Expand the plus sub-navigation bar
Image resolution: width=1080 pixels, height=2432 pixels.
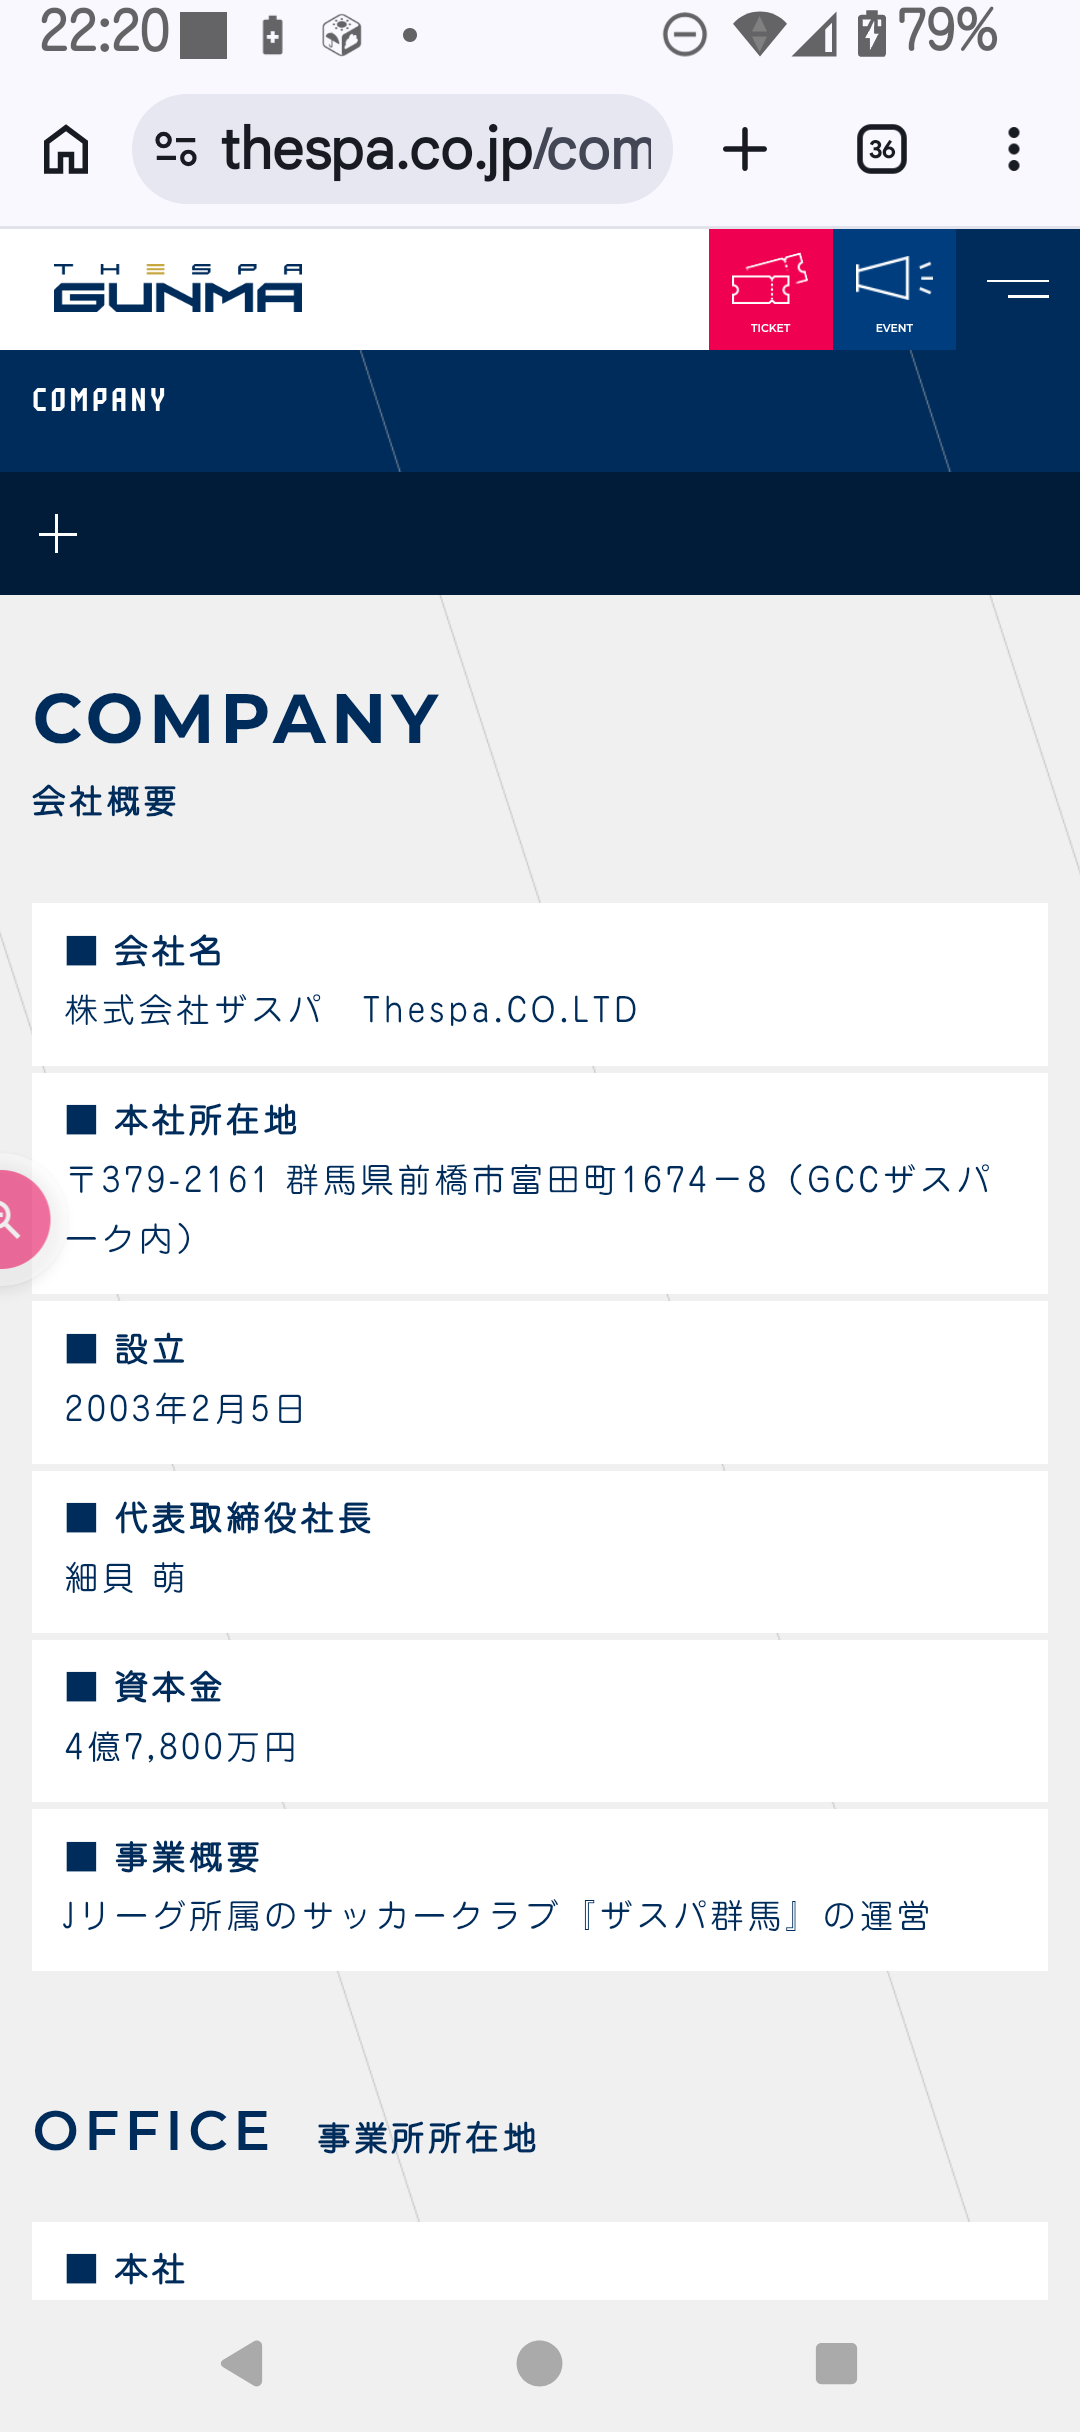(x=58, y=534)
